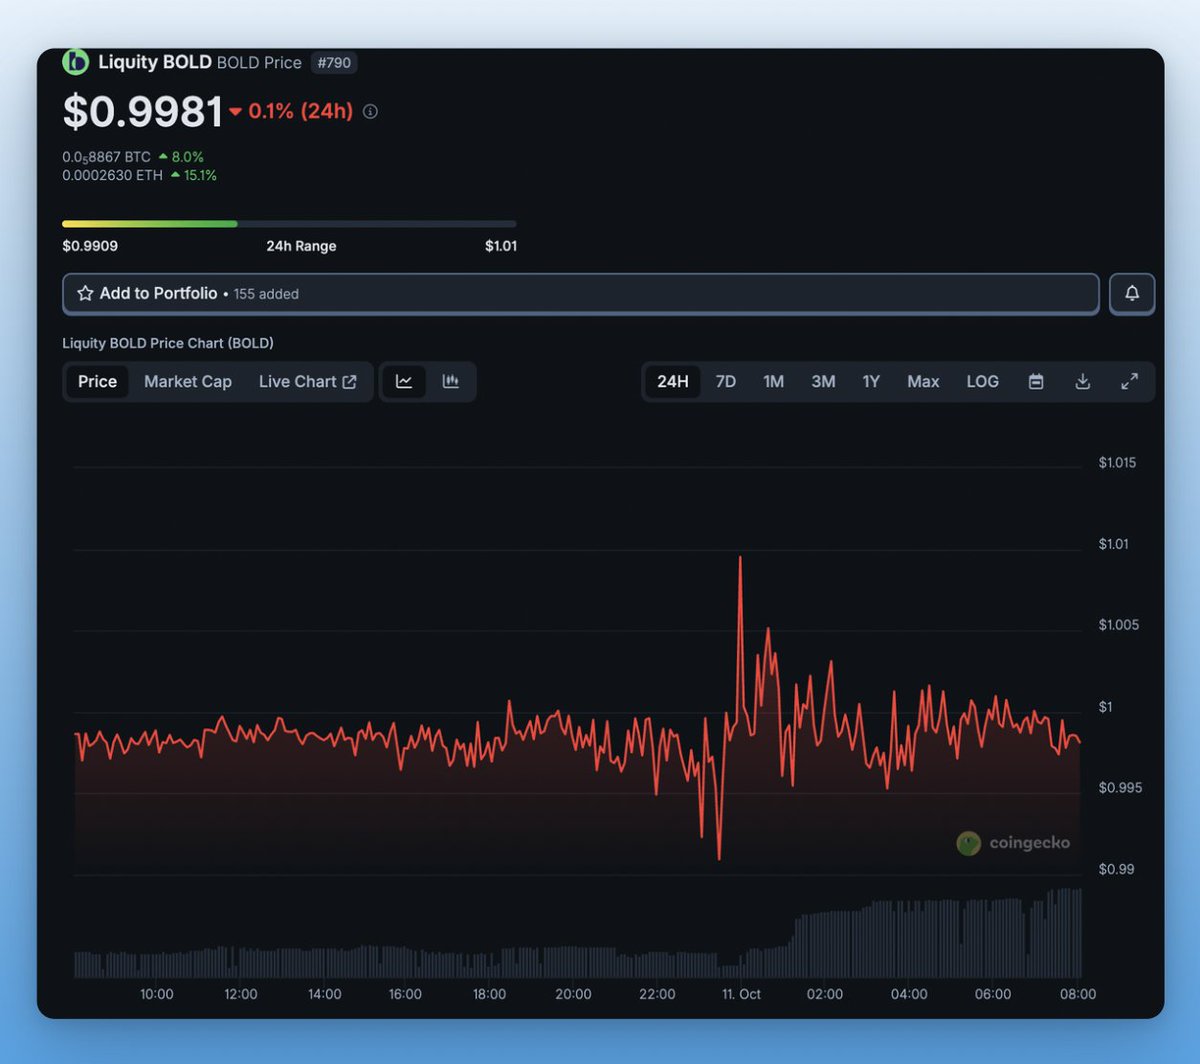Screen dimensions: 1200x1064
Task: Click the star icon in Add to Portfolio
Action: 85,293
